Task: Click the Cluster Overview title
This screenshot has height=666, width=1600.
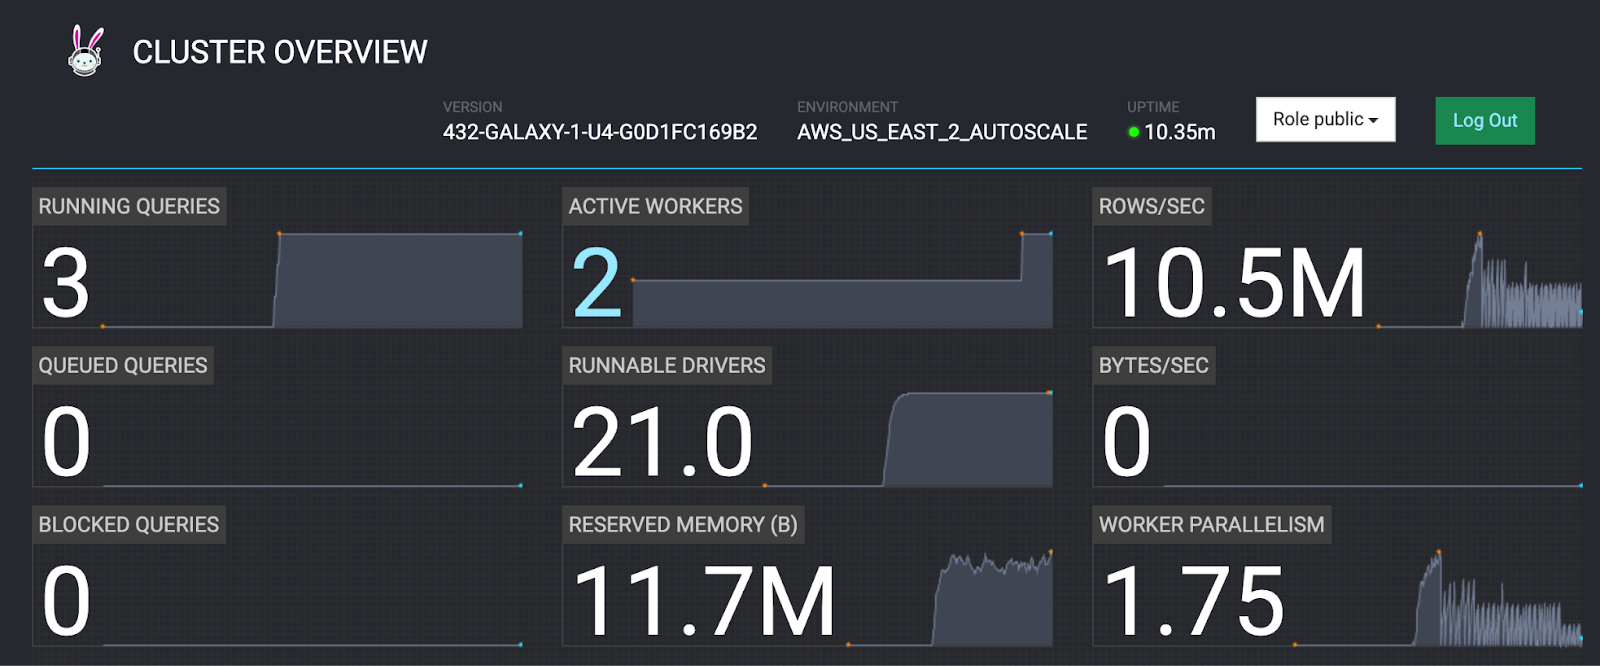Action: click(x=280, y=52)
